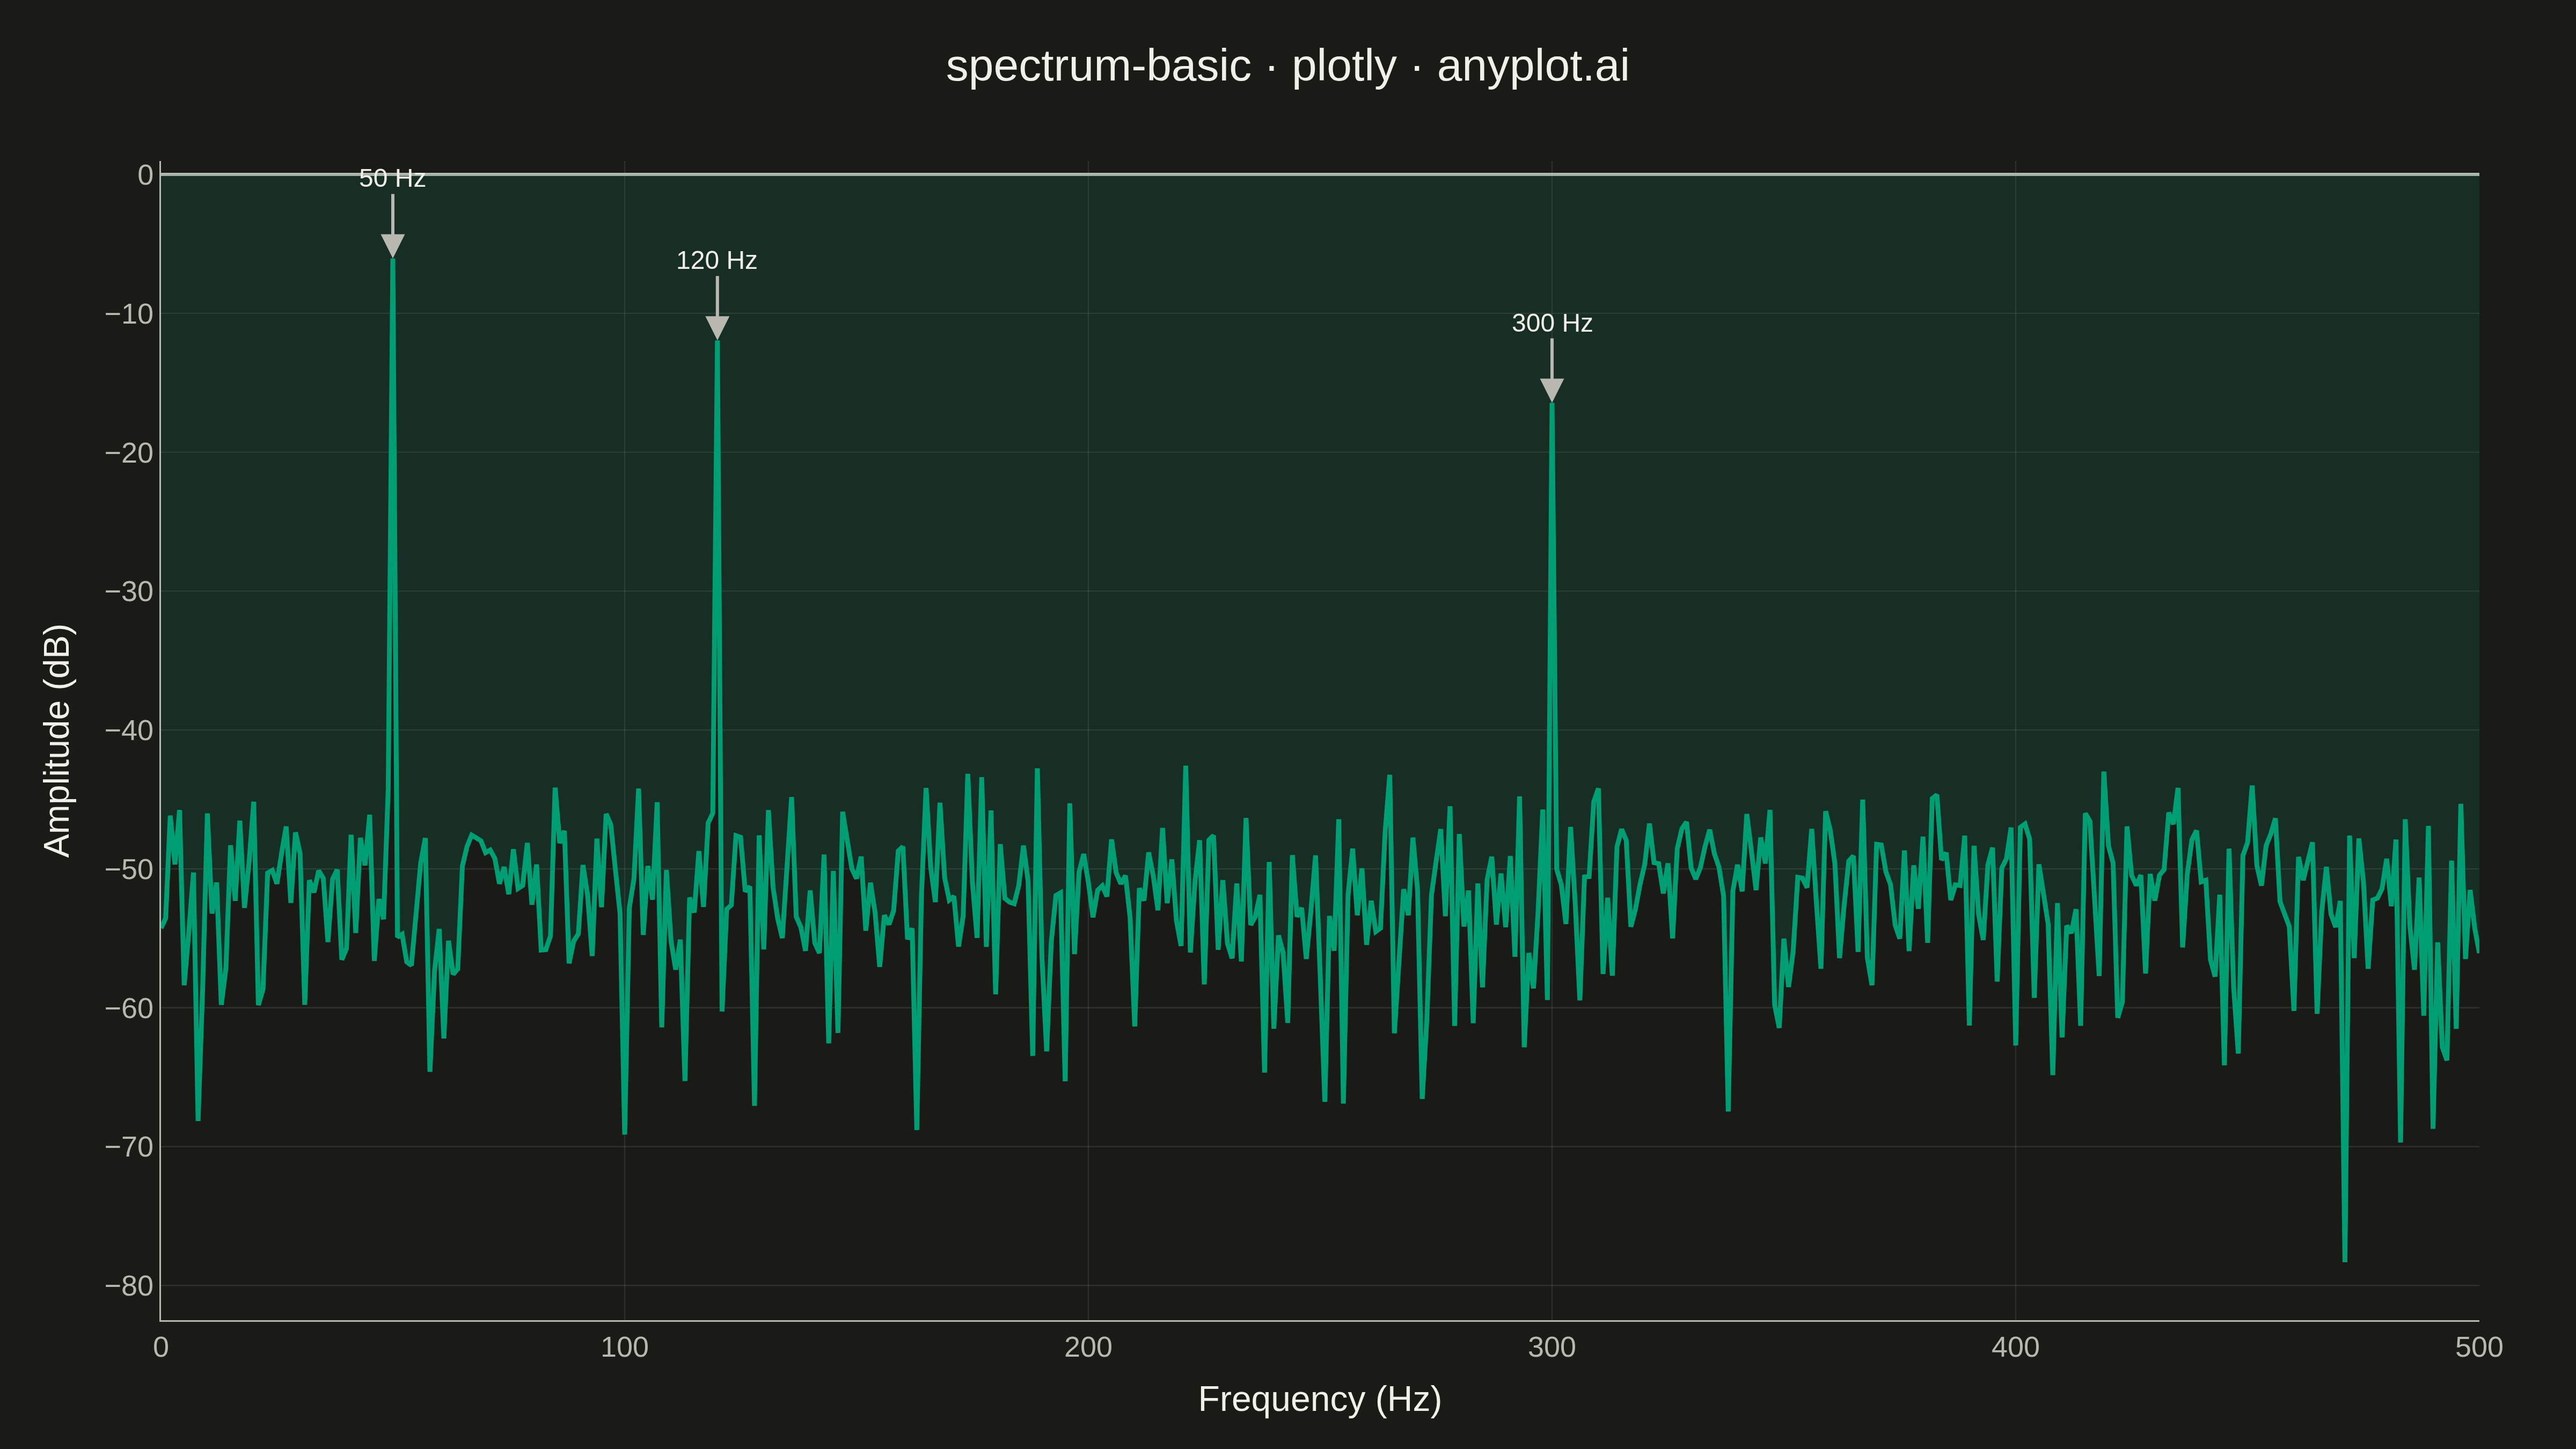The width and height of the screenshot is (2576, 1449).
Task: Click the −40 tick on amplitude axis
Action: pos(129,731)
